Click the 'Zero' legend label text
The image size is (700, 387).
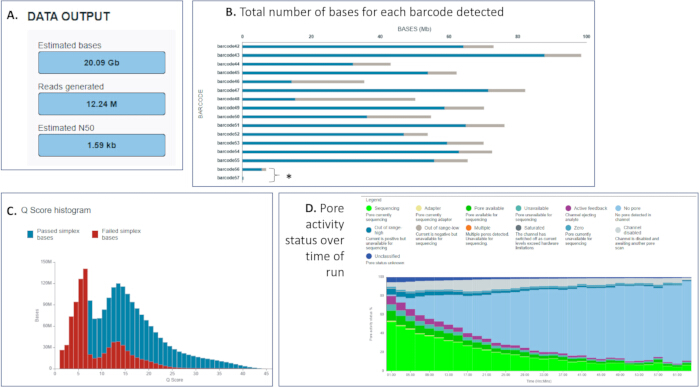coord(579,228)
